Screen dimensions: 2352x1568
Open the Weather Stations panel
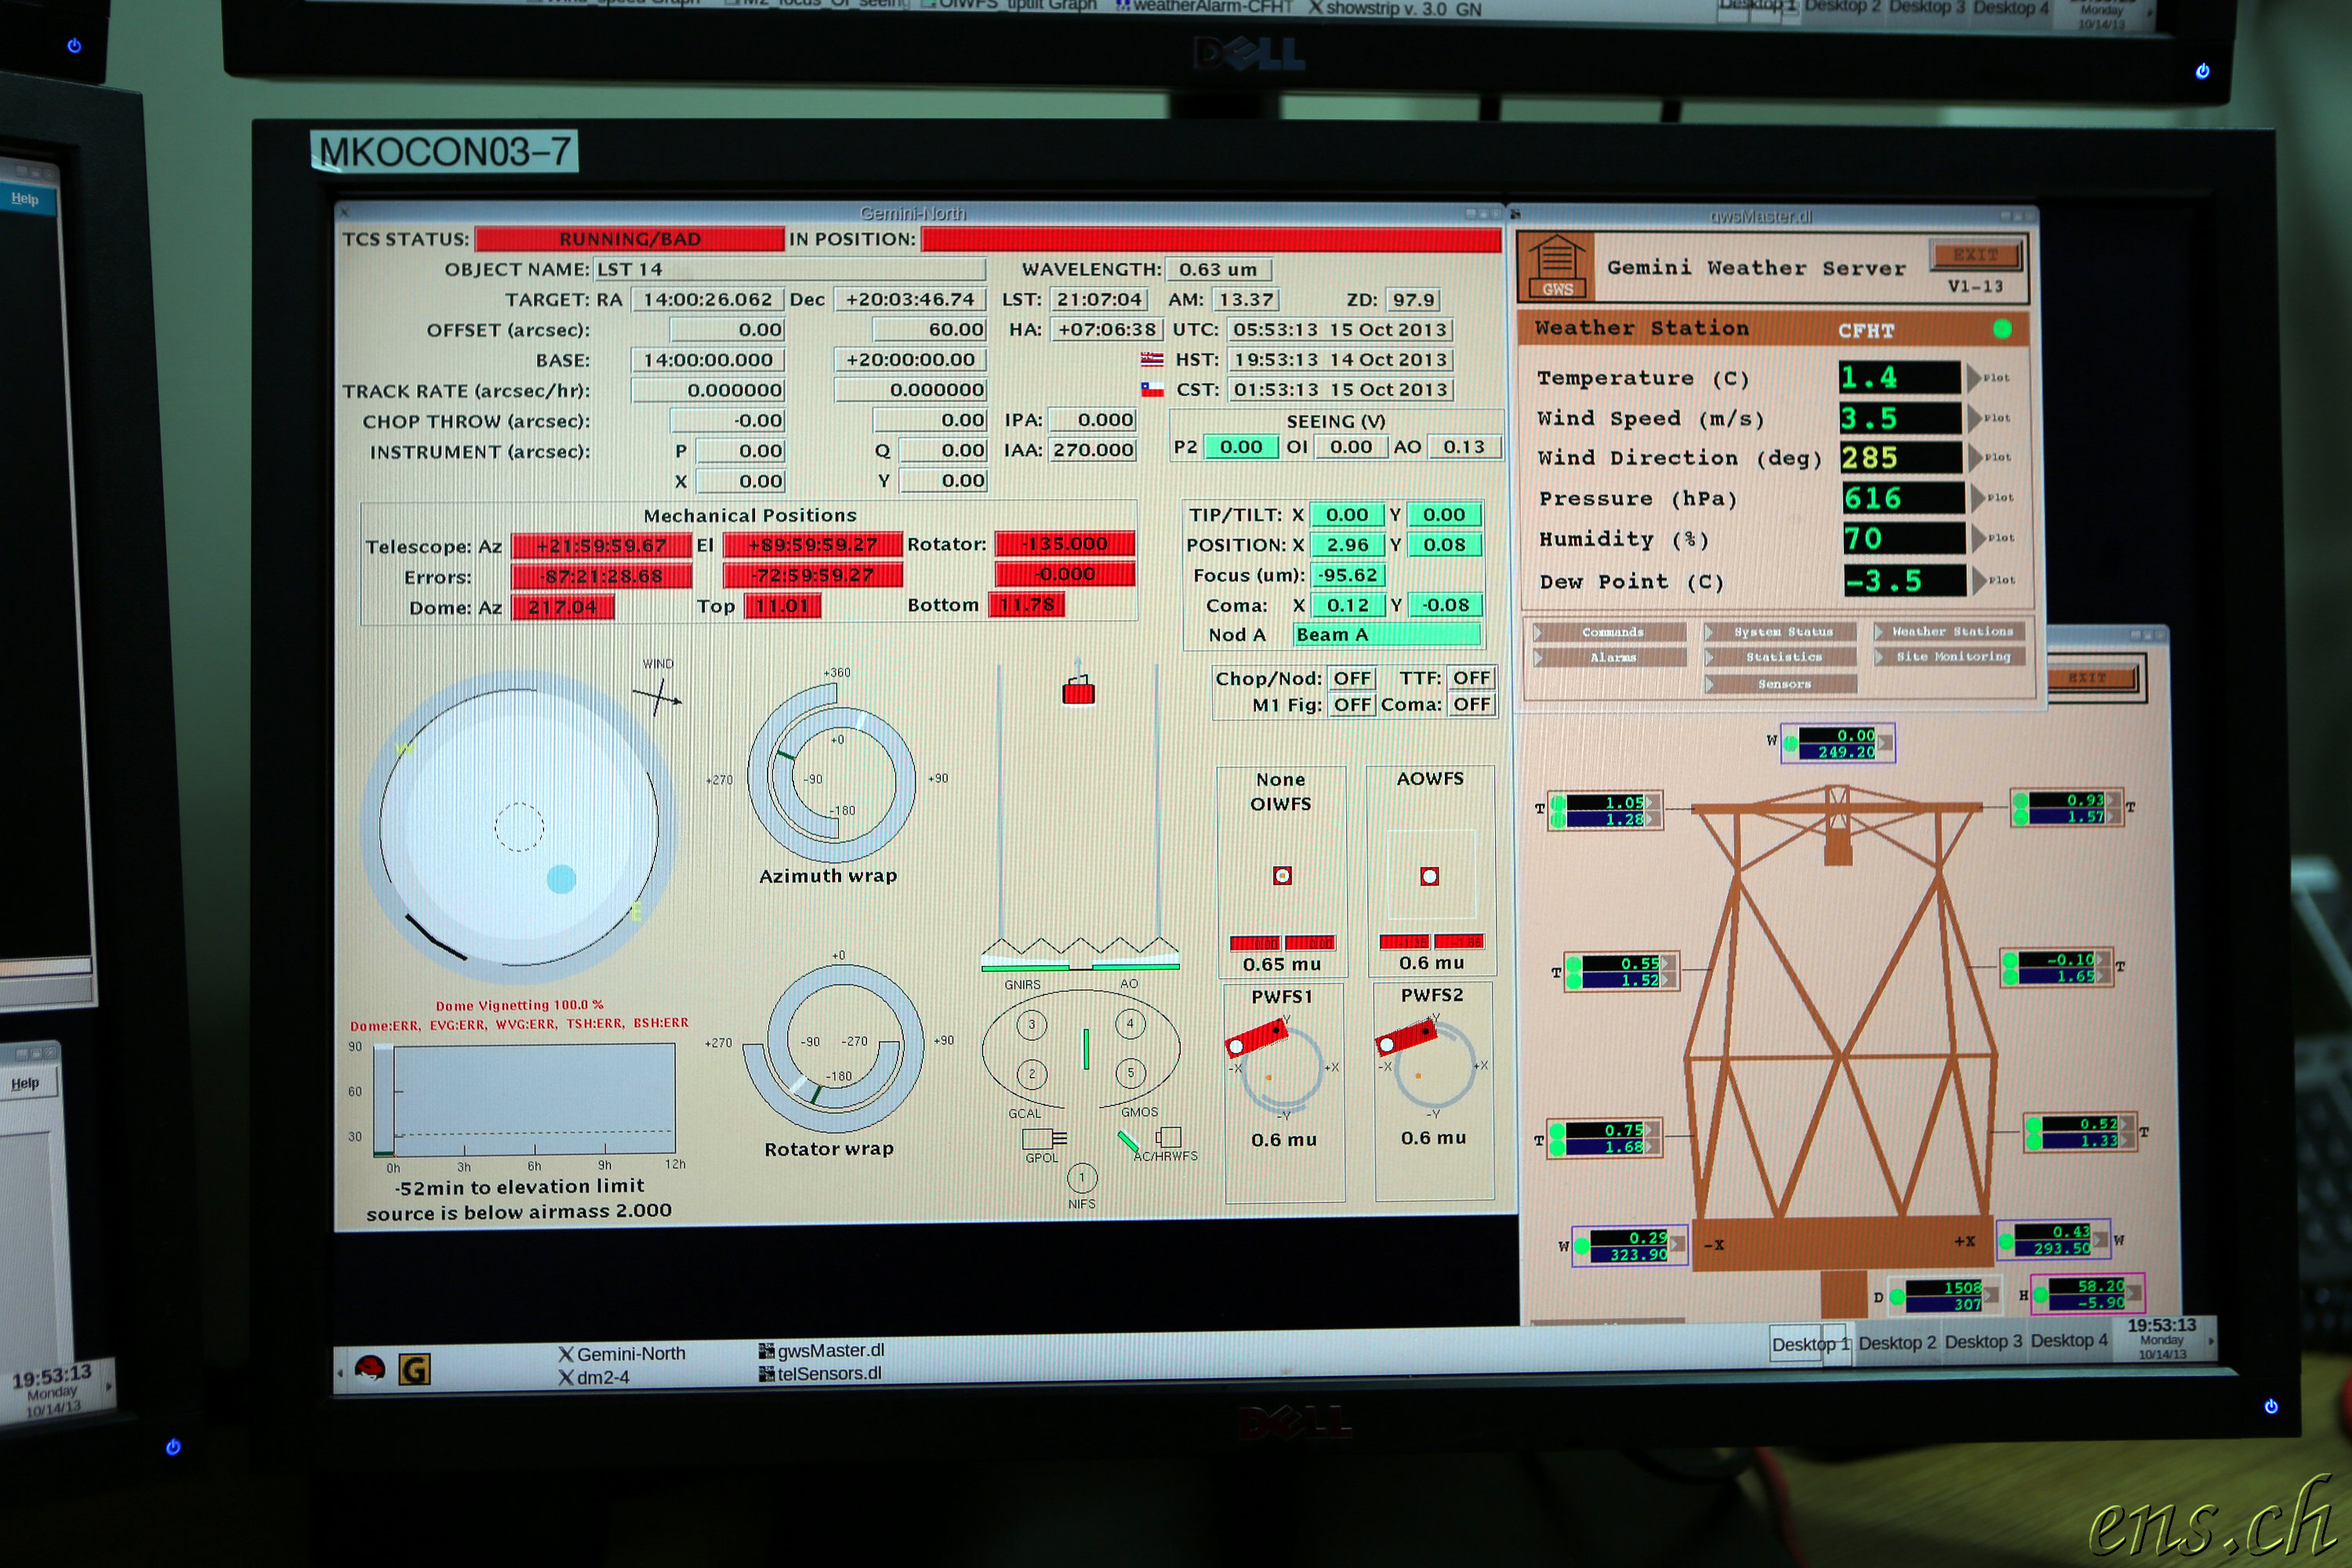click(x=1950, y=631)
